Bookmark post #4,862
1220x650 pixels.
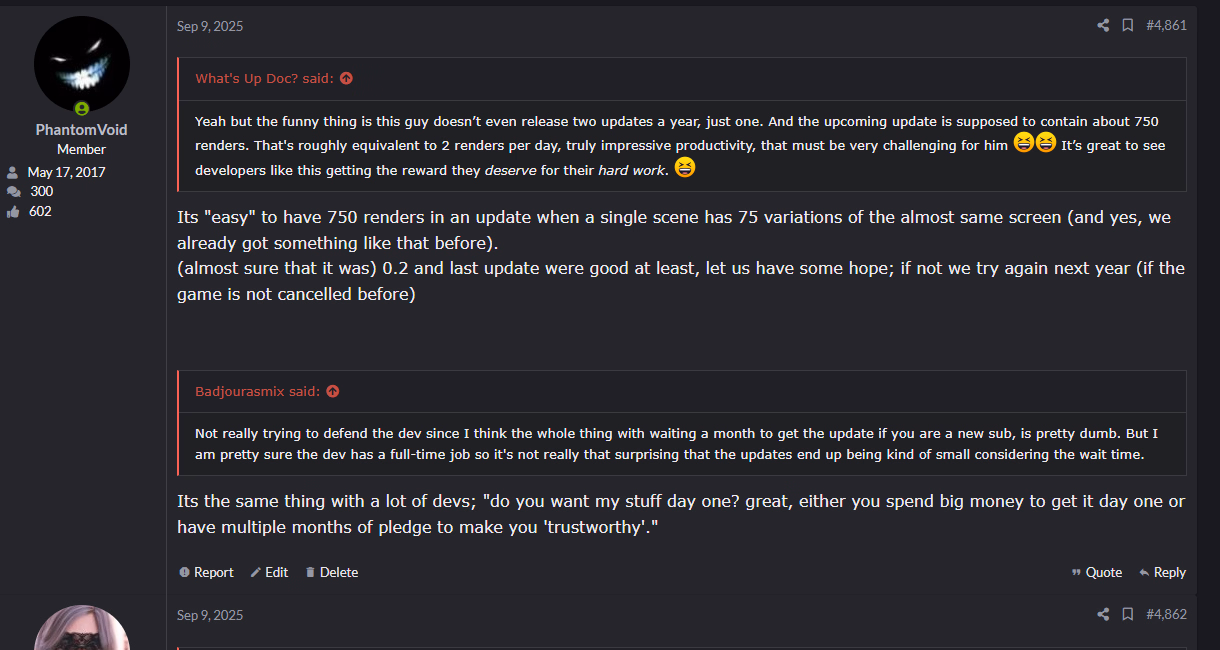(x=1127, y=614)
